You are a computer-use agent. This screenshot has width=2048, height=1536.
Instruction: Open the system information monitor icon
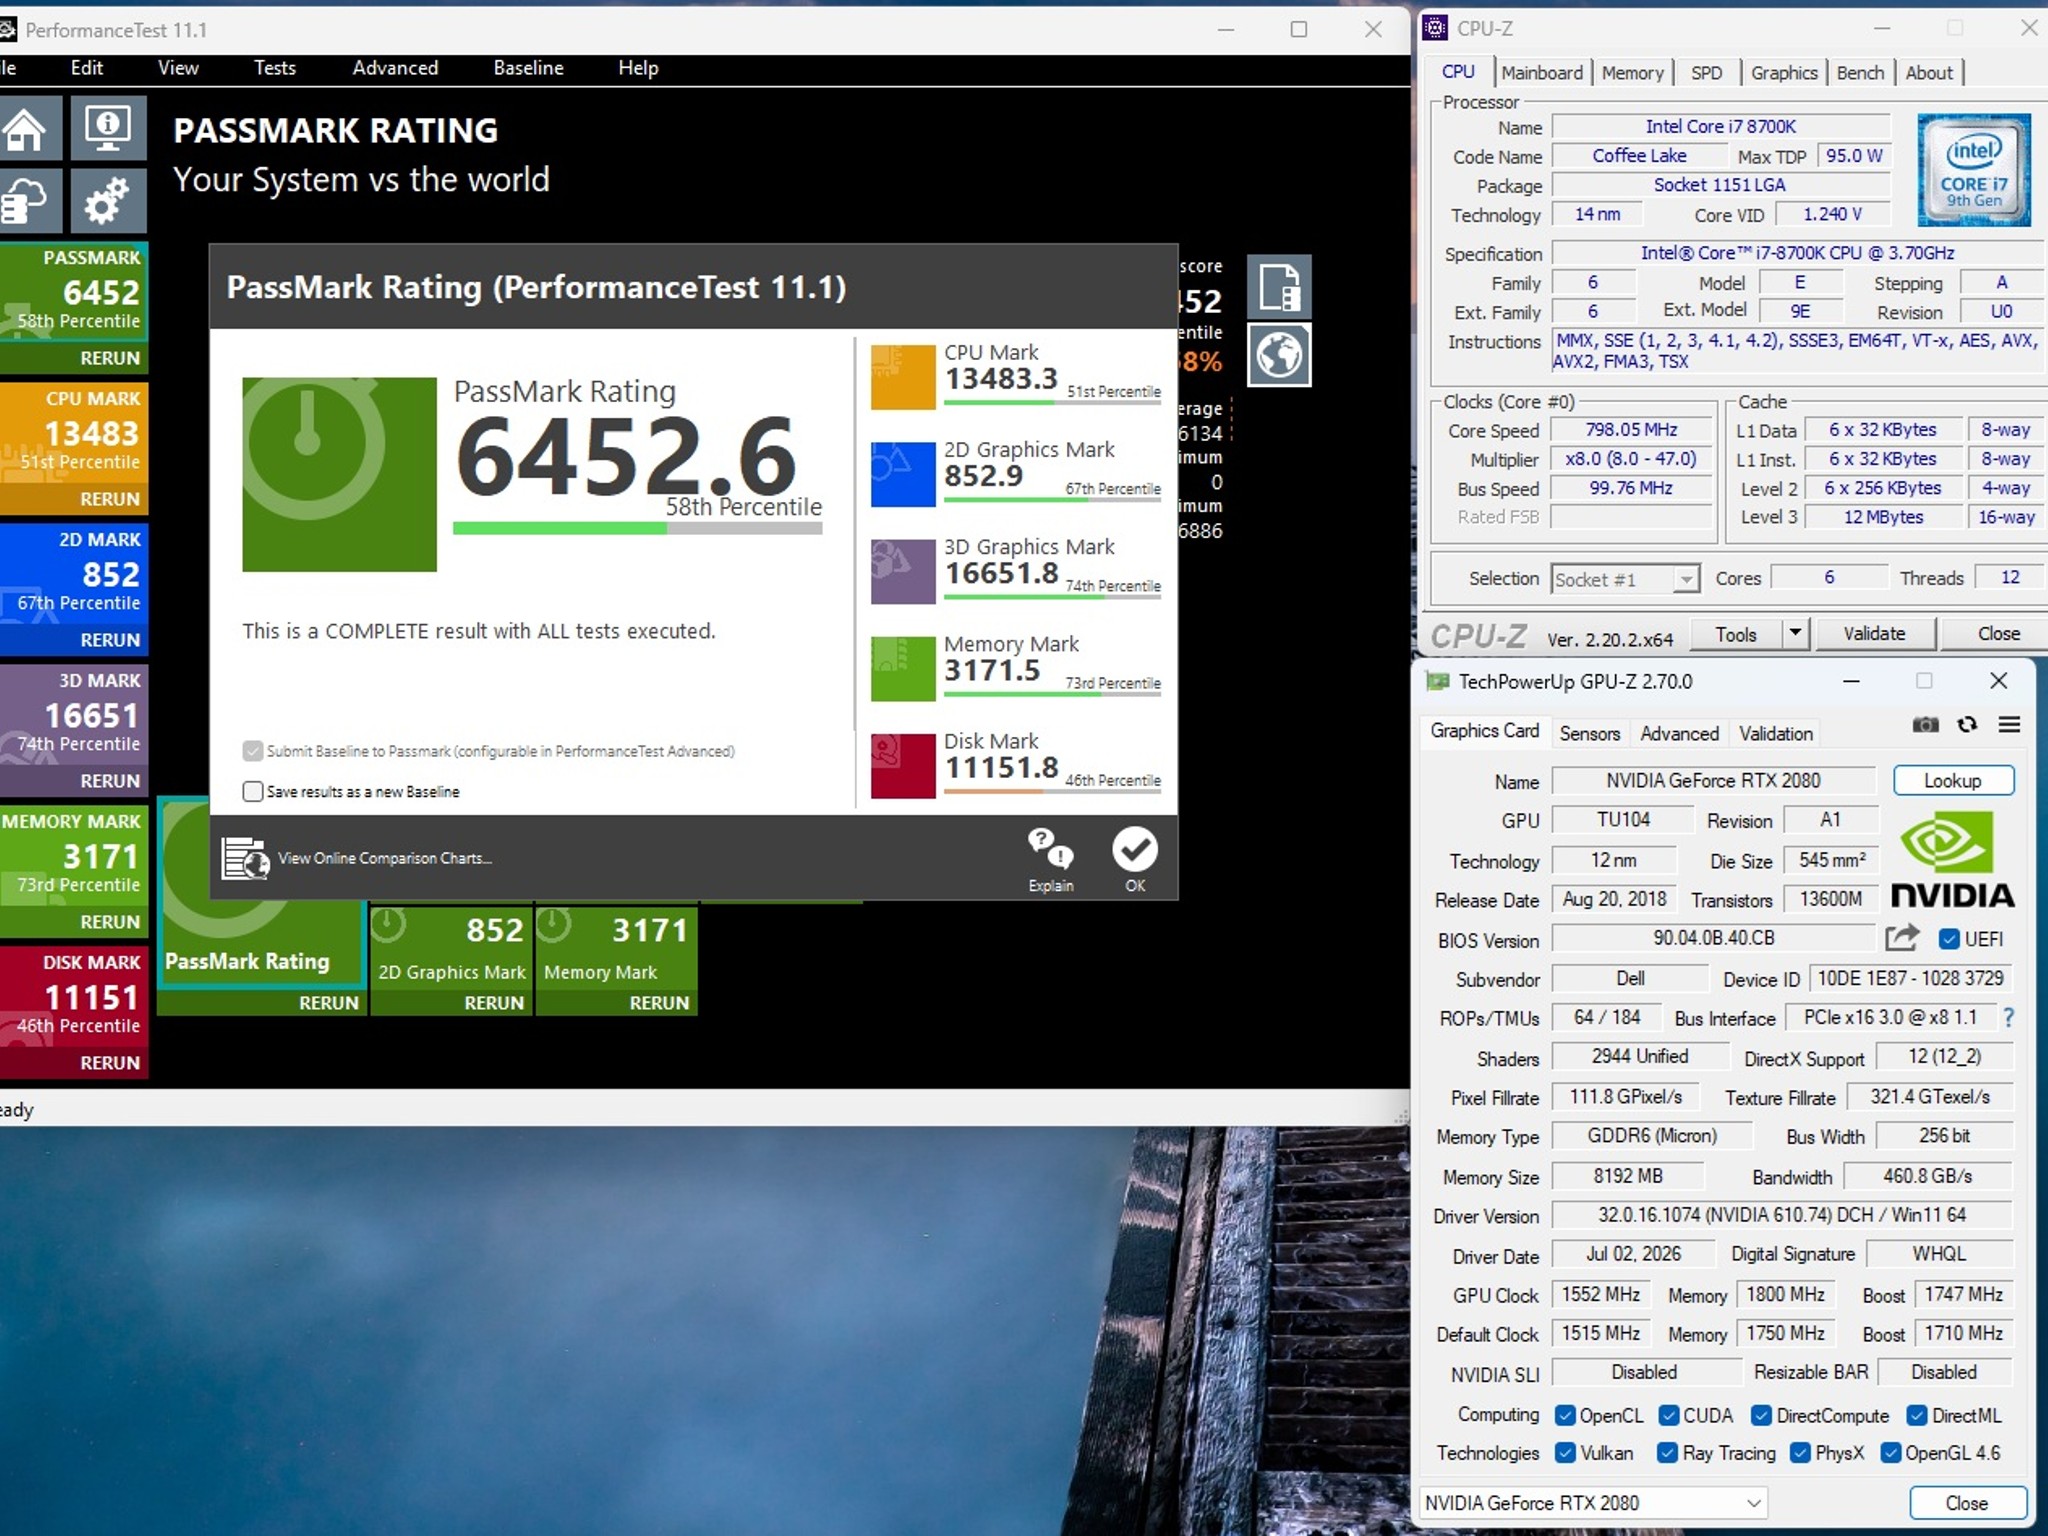(x=108, y=128)
